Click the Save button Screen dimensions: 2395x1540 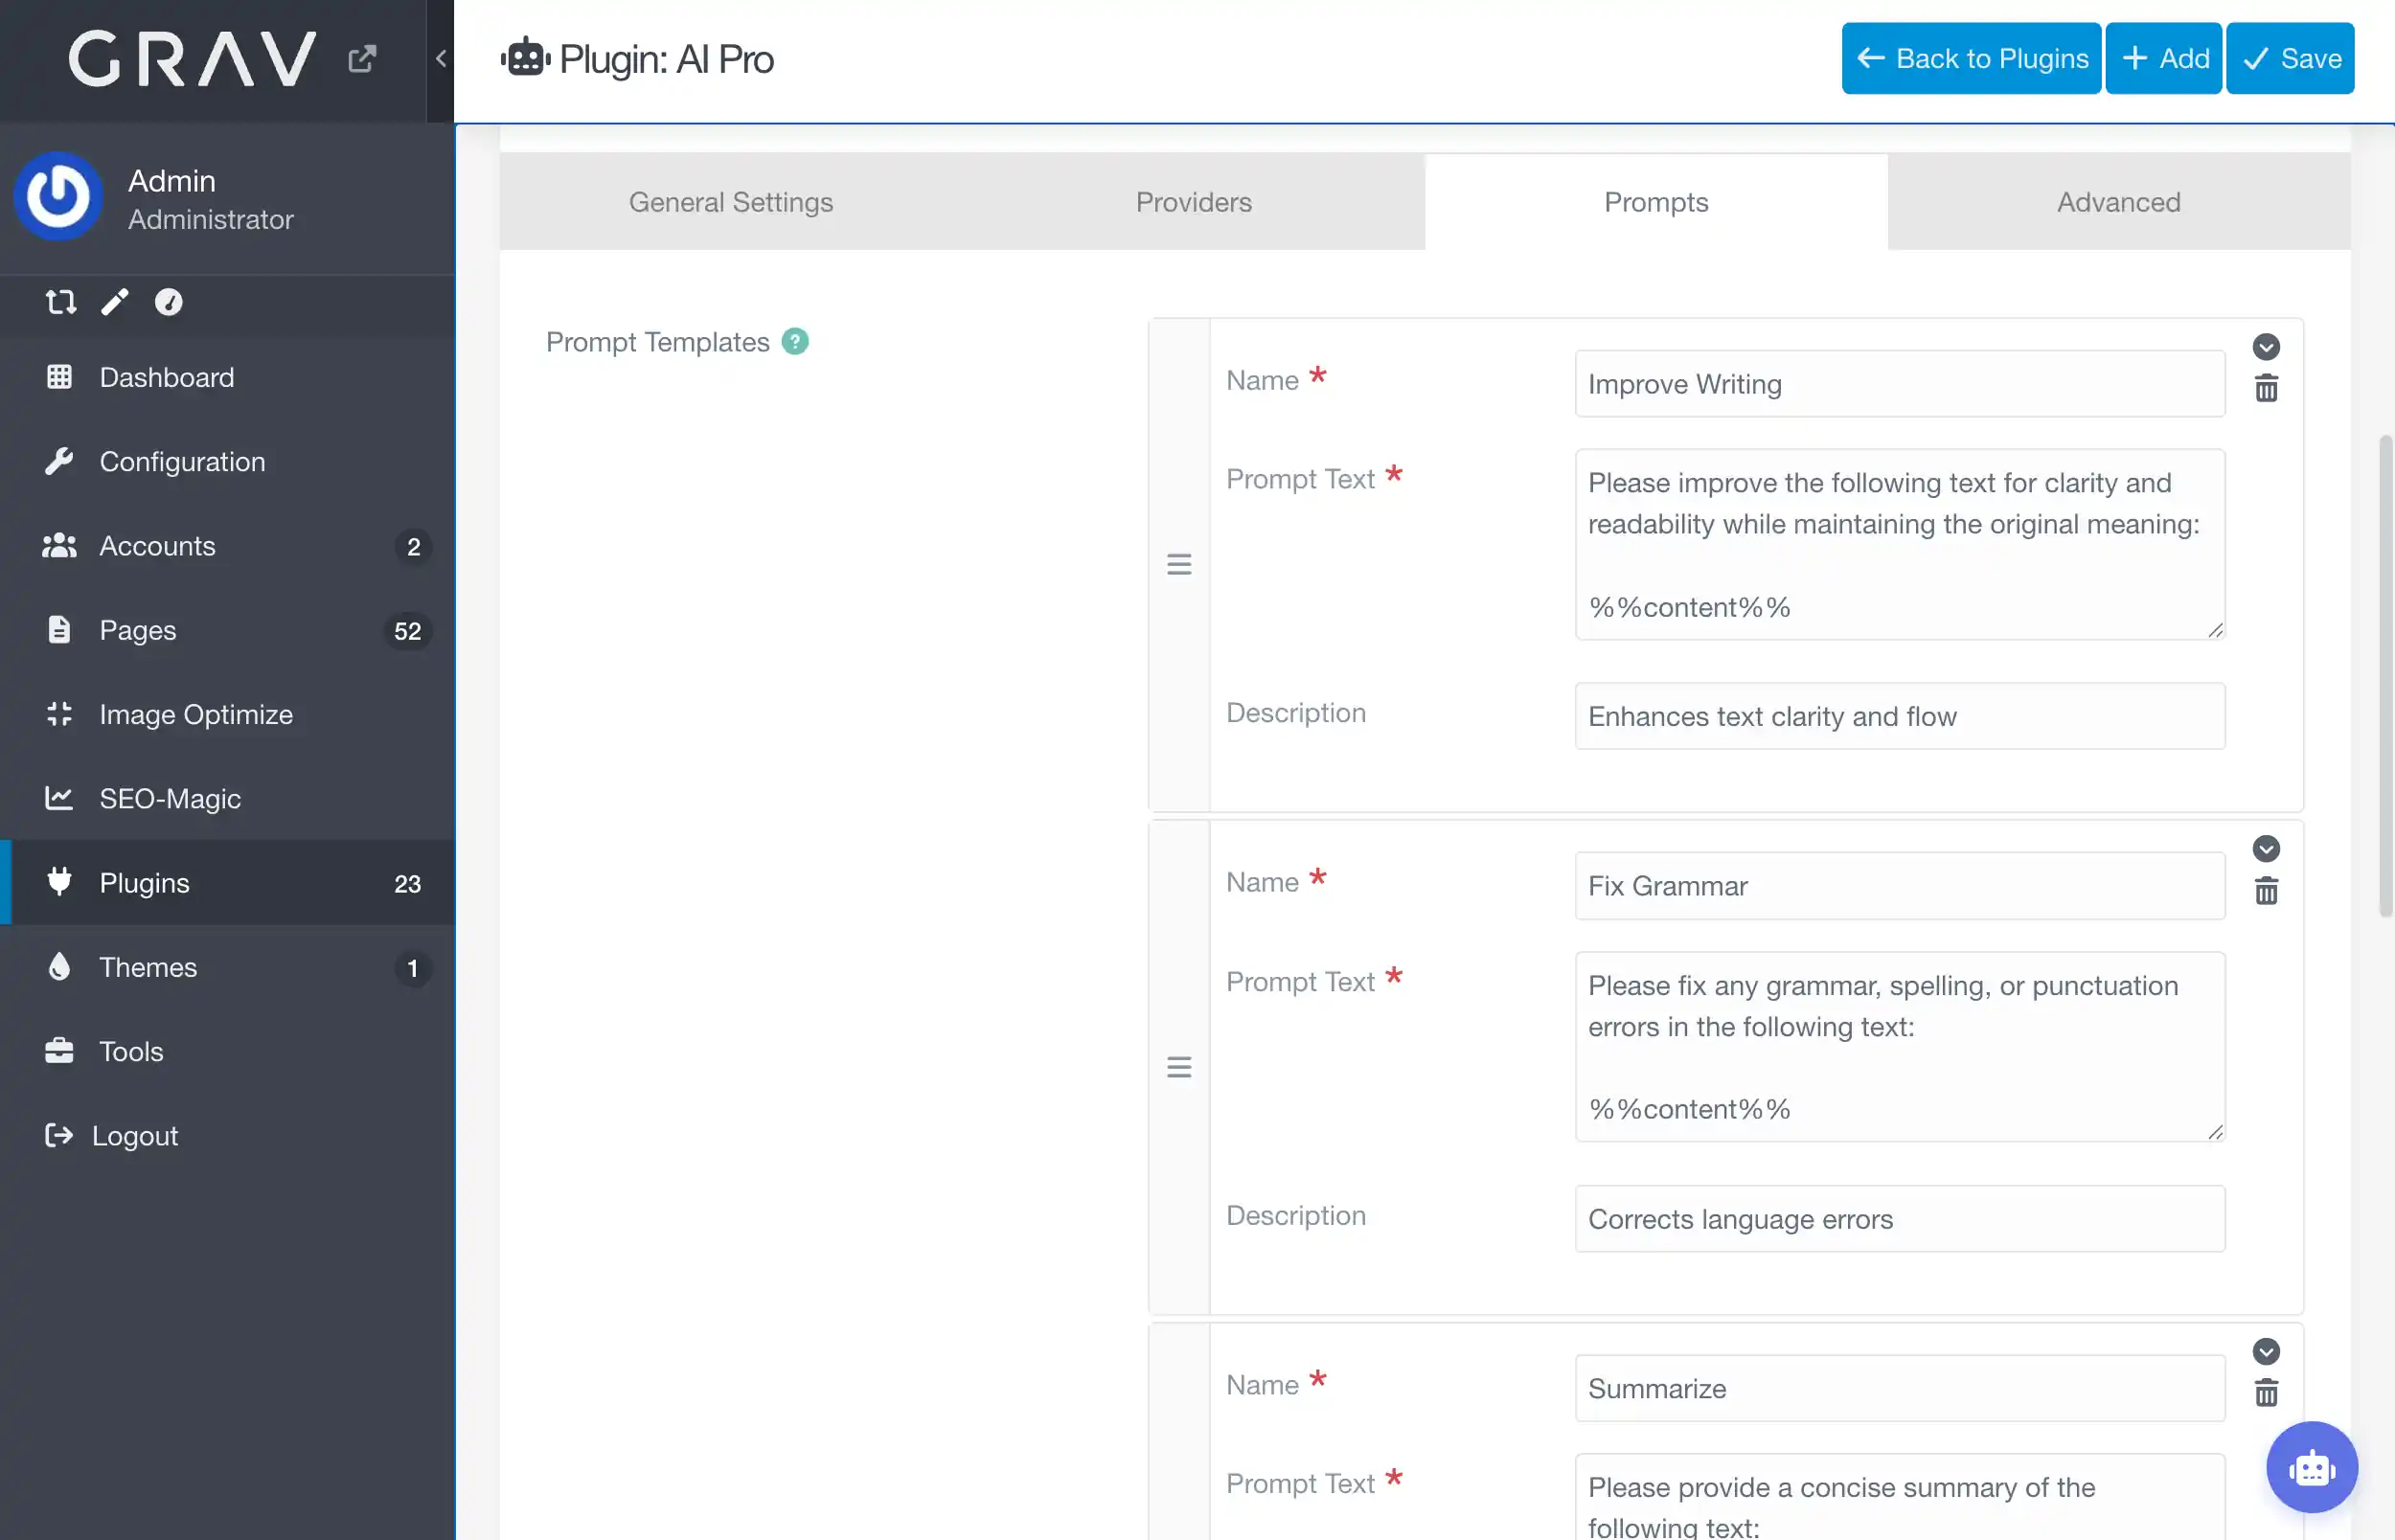(2289, 59)
